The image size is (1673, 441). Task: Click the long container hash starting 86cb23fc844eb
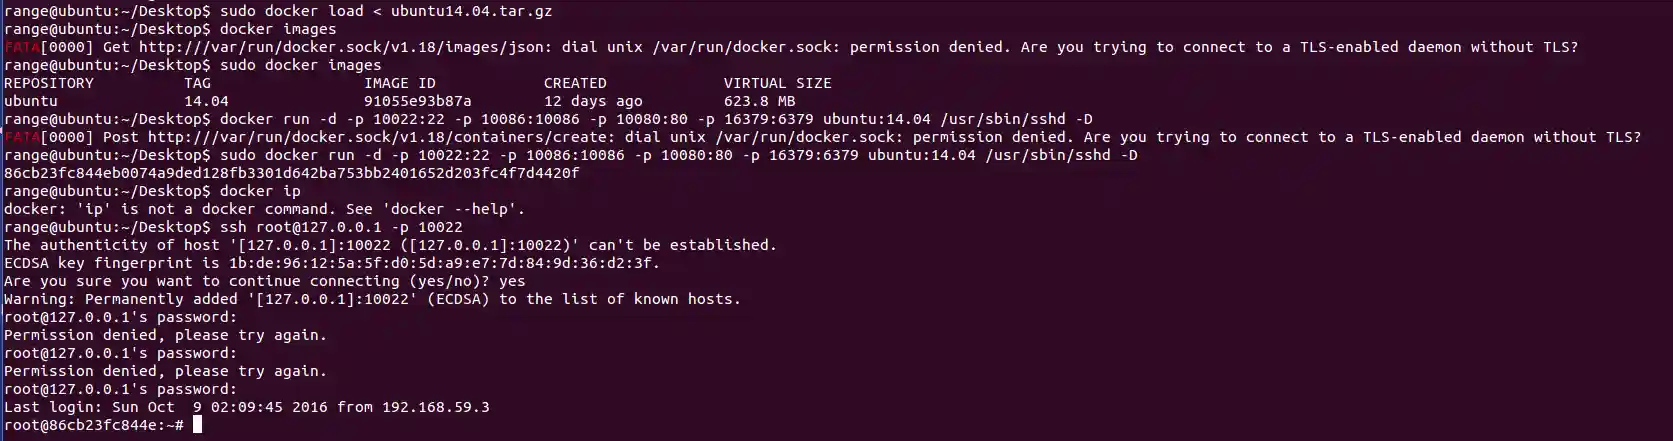click(x=291, y=173)
